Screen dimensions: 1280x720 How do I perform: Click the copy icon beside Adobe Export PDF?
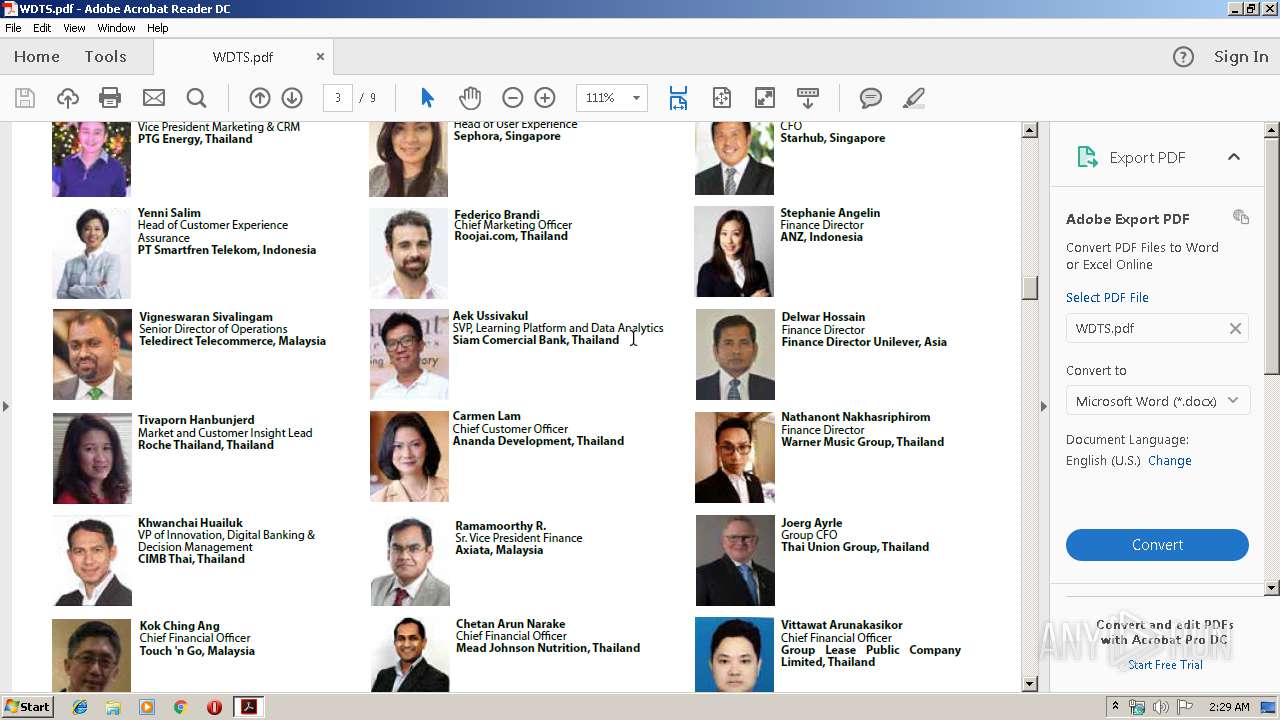point(1241,217)
